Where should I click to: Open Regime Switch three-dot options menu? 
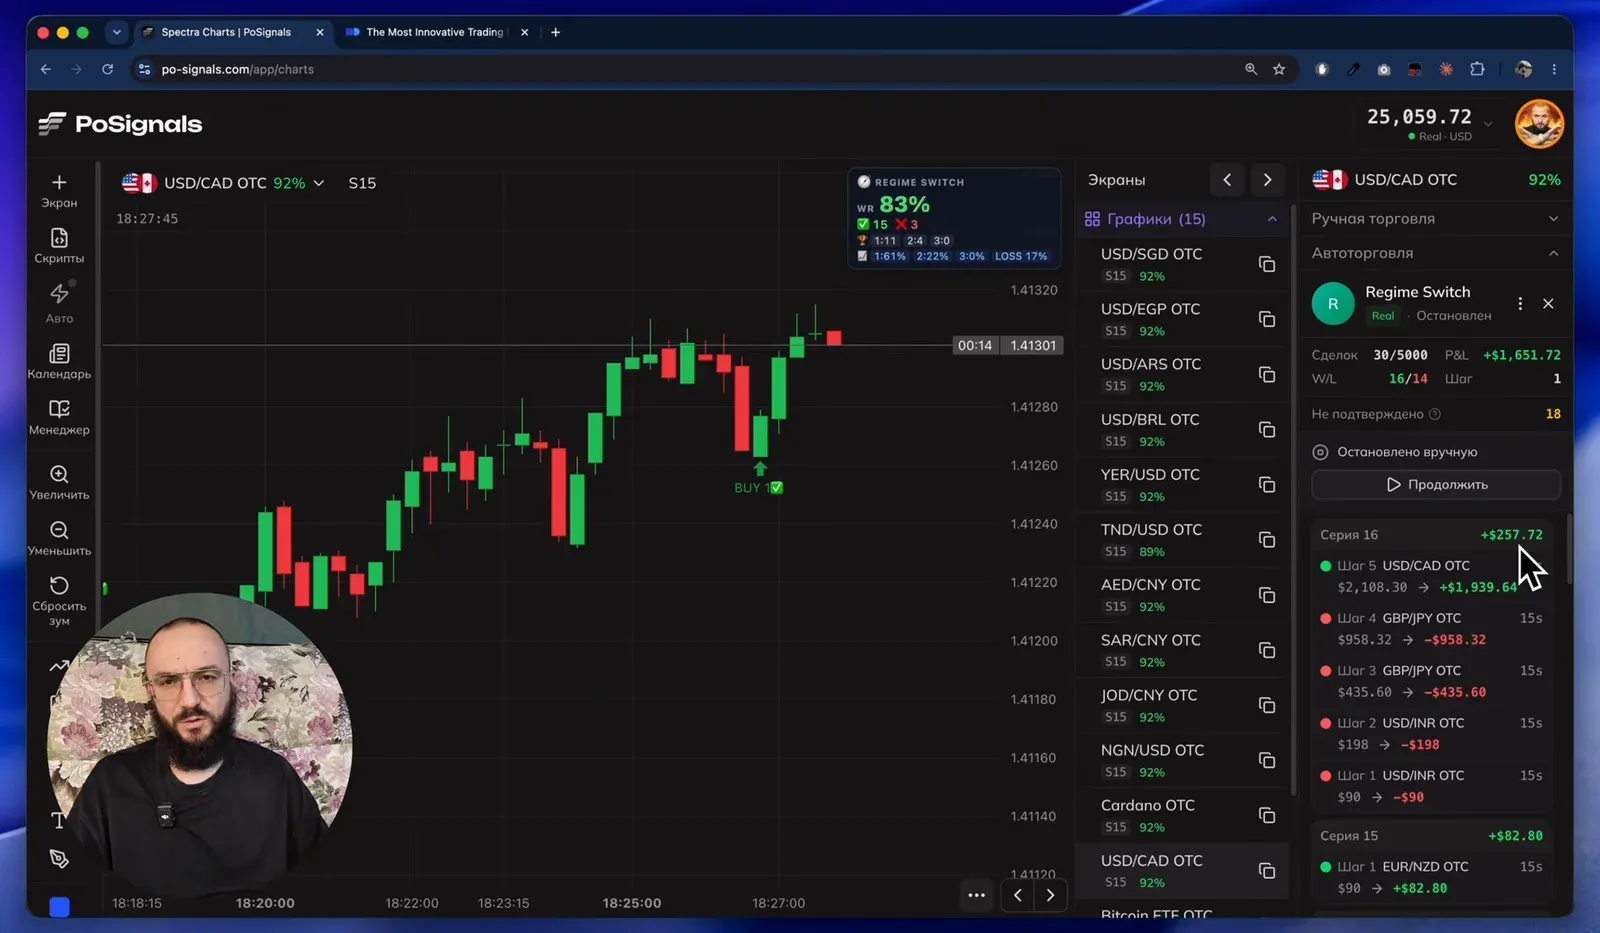pyautogui.click(x=1520, y=303)
